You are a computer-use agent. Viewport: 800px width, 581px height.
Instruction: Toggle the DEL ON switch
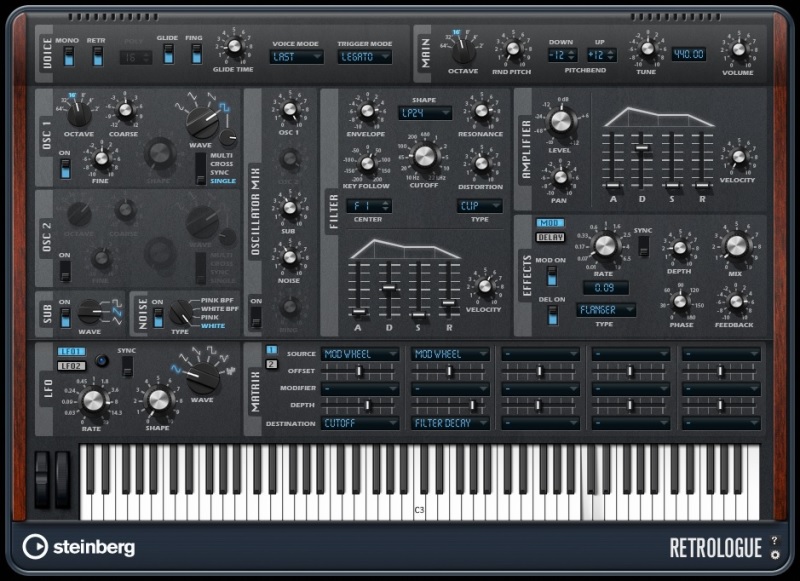[552, 316]
